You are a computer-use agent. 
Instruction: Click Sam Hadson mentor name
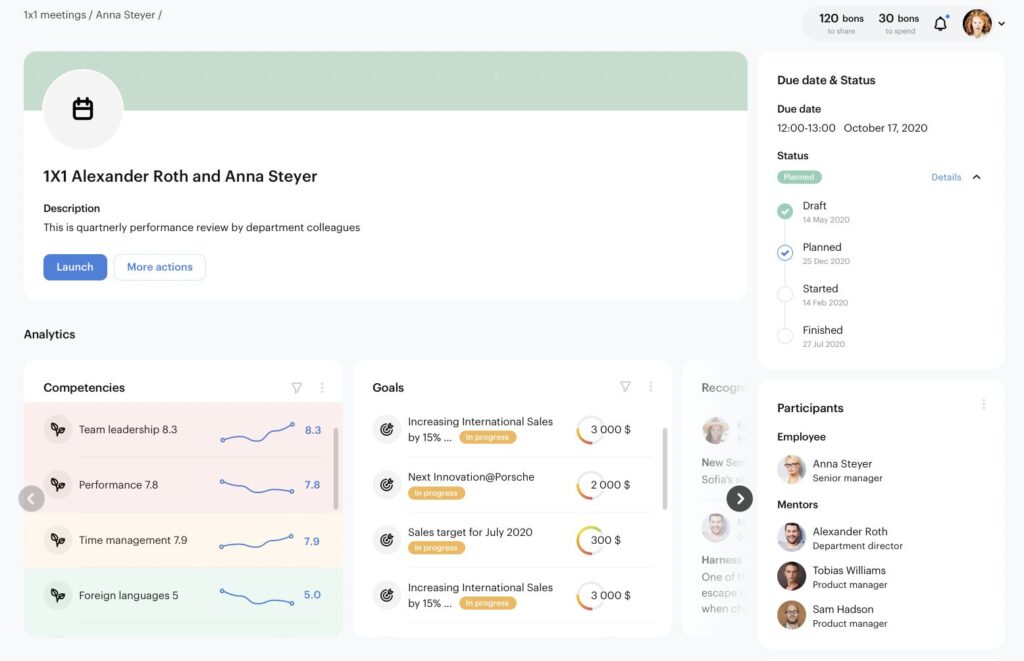[843, 609]
